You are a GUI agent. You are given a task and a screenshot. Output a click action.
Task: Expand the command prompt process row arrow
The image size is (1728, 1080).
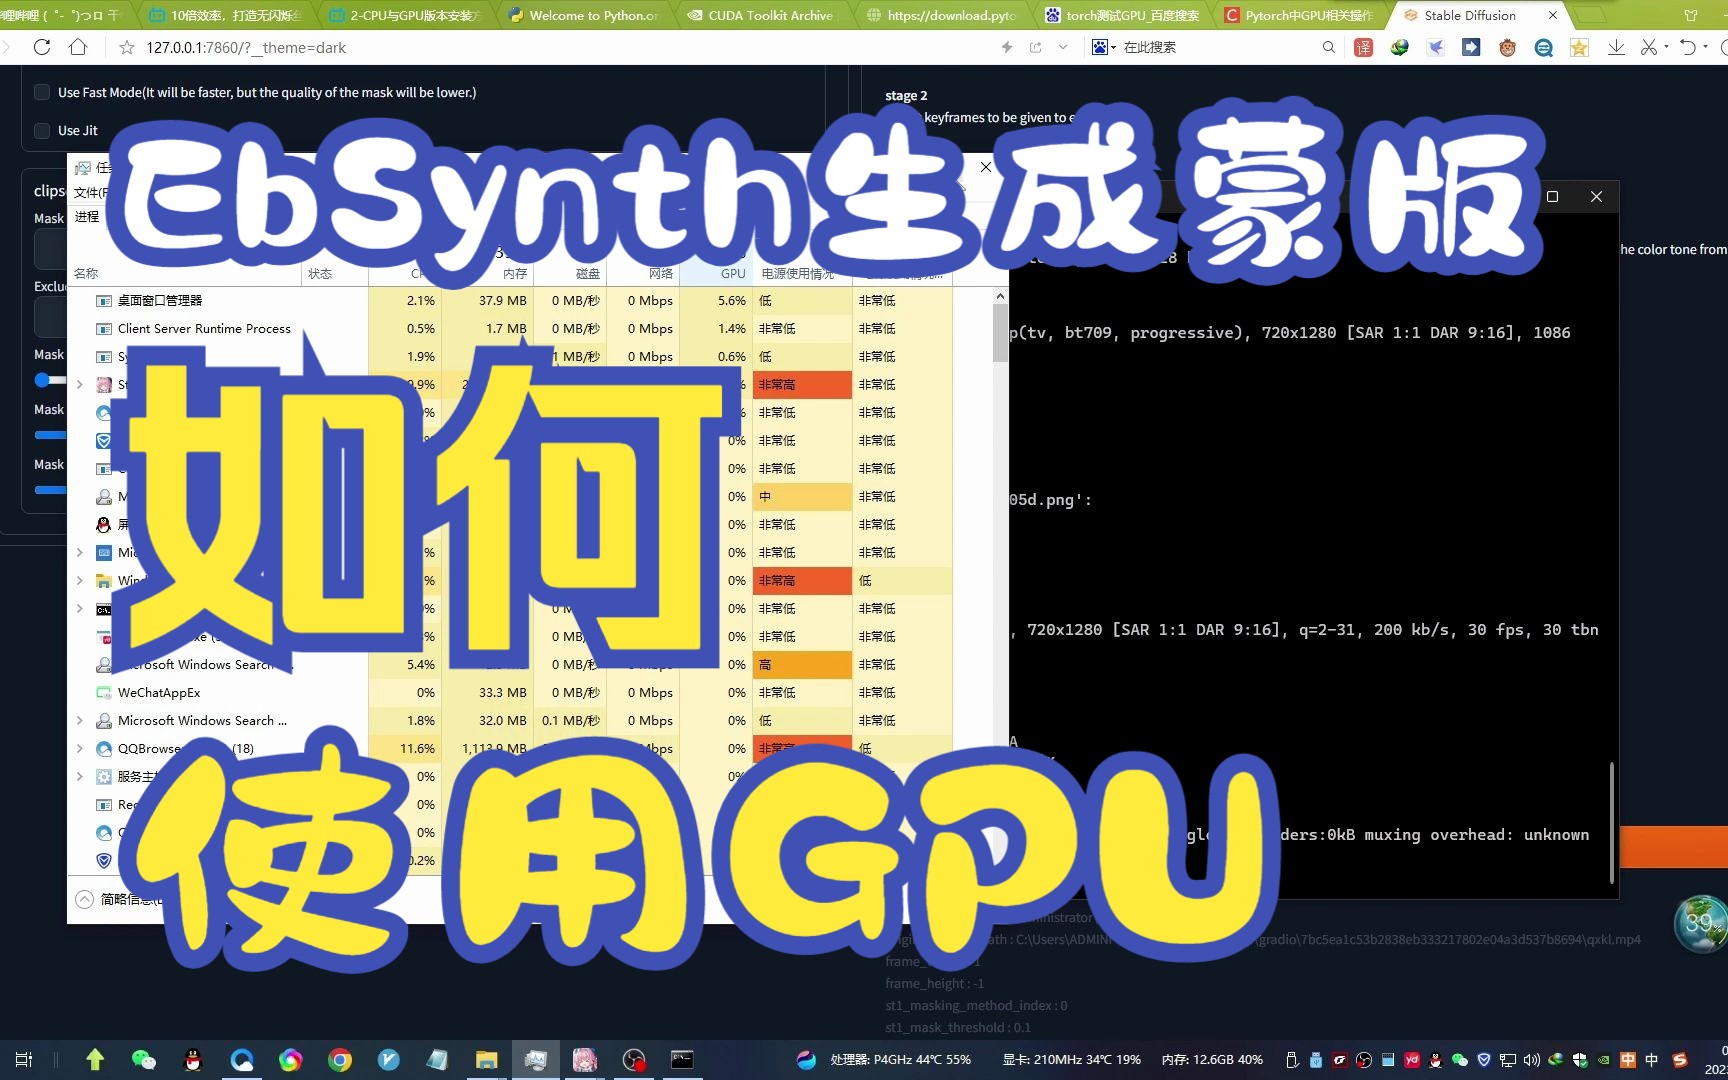pyautogui.click(x=80, y=608)
